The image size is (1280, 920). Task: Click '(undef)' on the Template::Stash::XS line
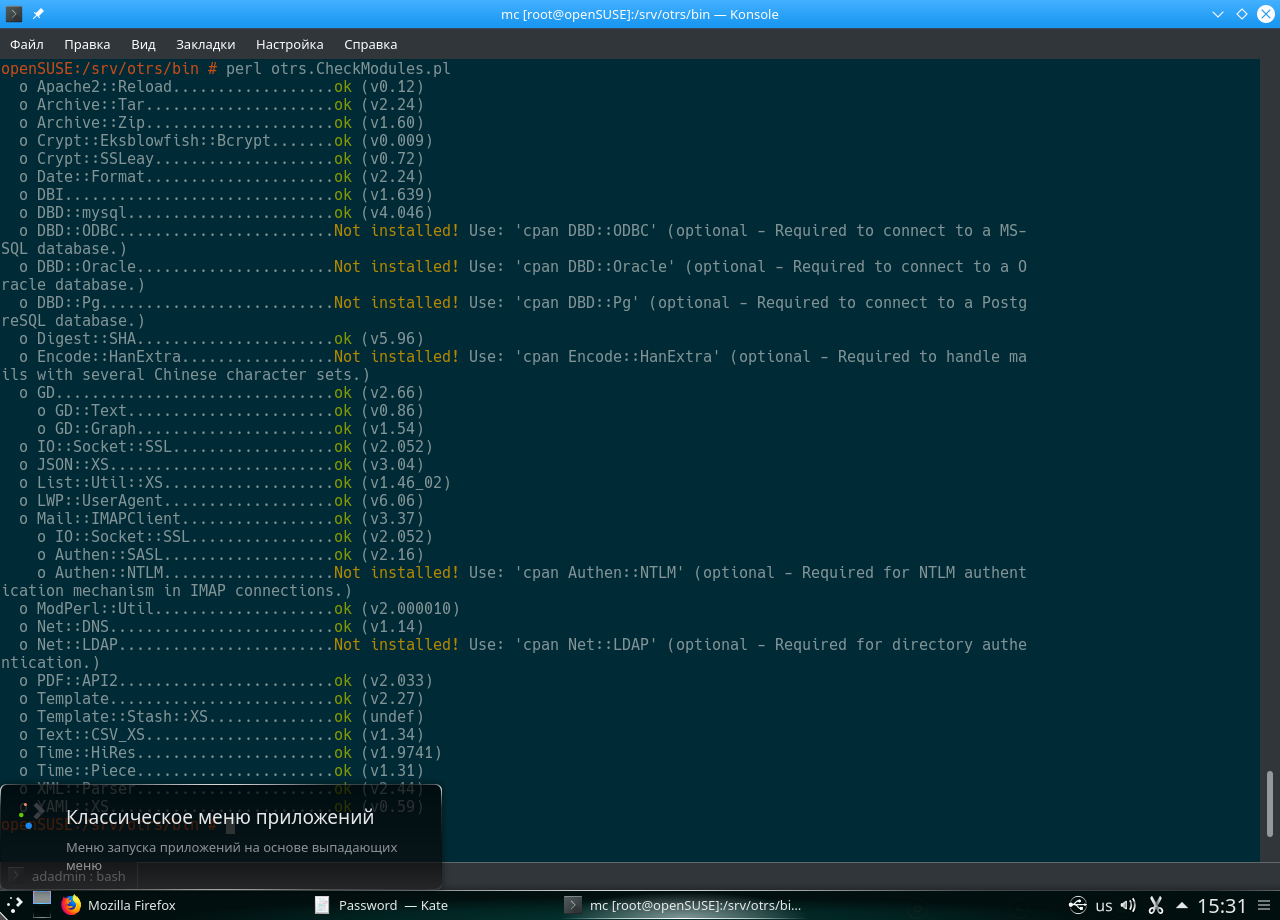pyautogui.click(x=393, y=717)
